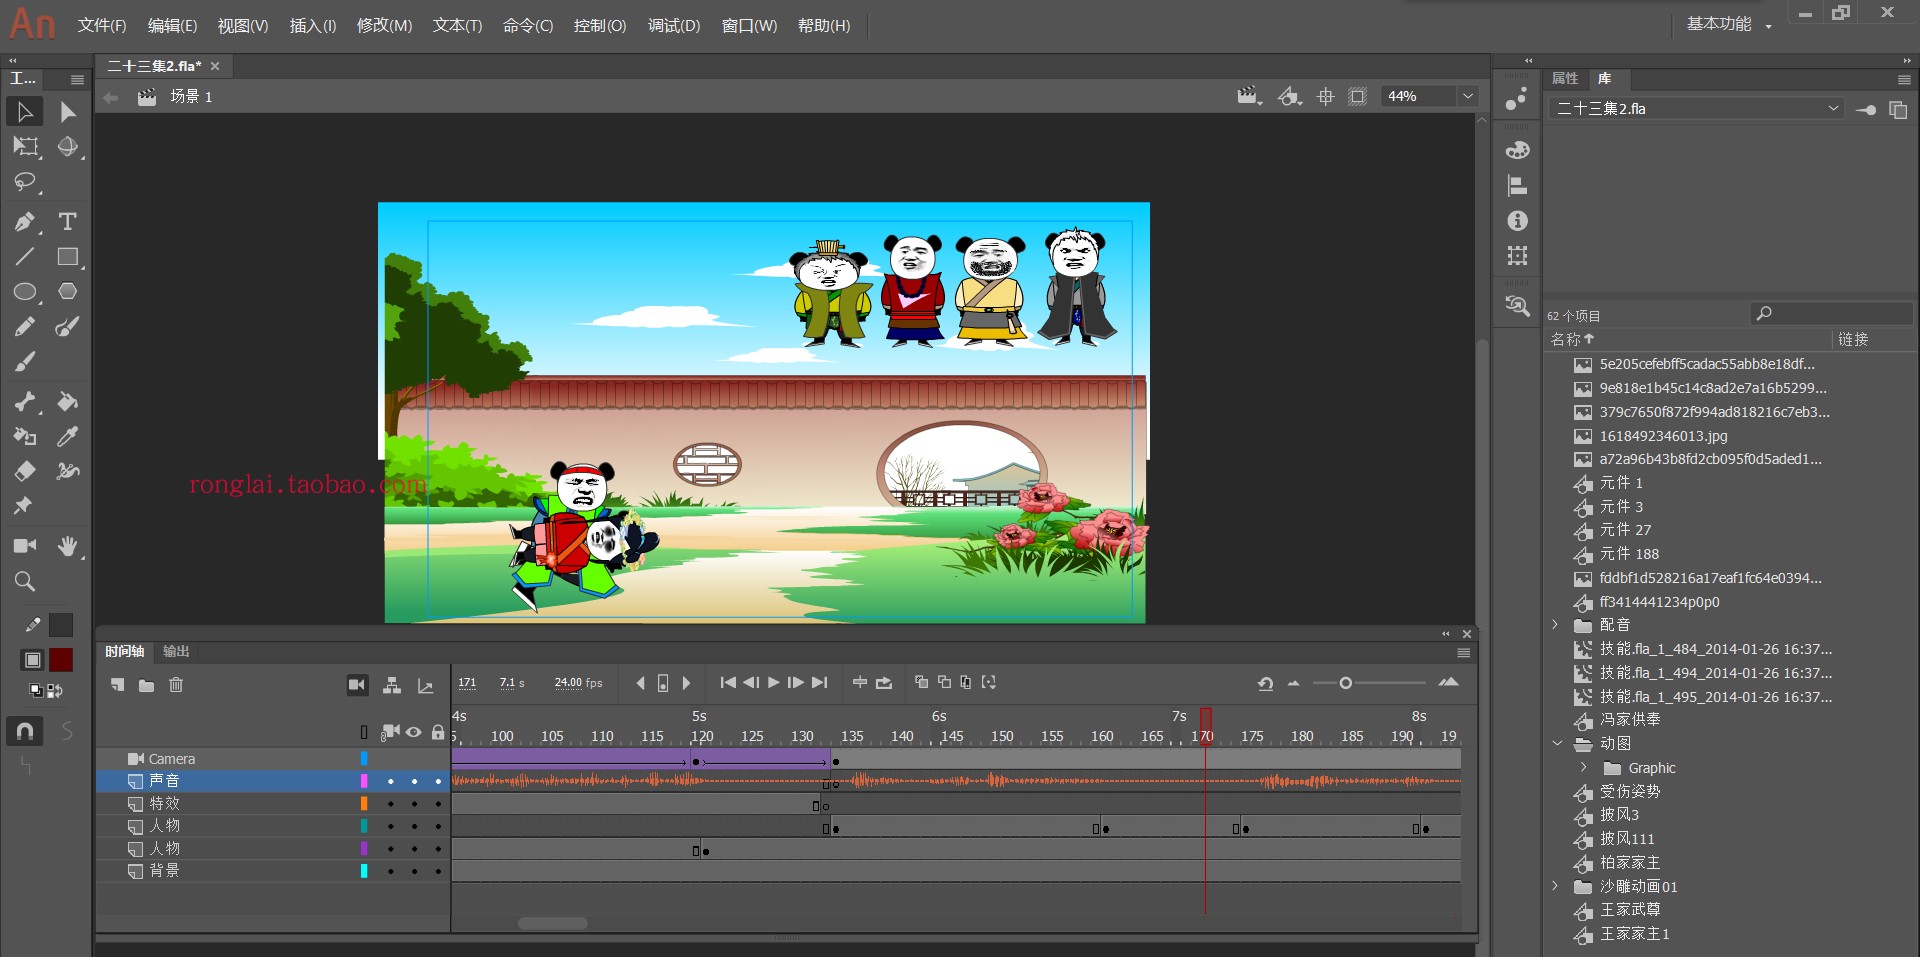Select the Subselection tool
The height and width of the screenshot is (957, 1920).
click(x=67, y=112)
